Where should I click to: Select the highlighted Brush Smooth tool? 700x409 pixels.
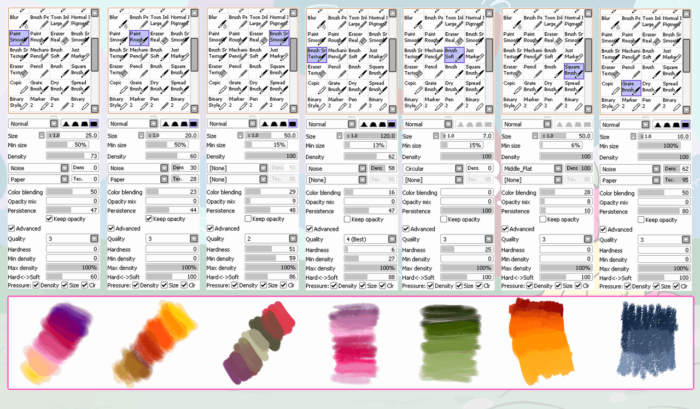tap(279, 38)
